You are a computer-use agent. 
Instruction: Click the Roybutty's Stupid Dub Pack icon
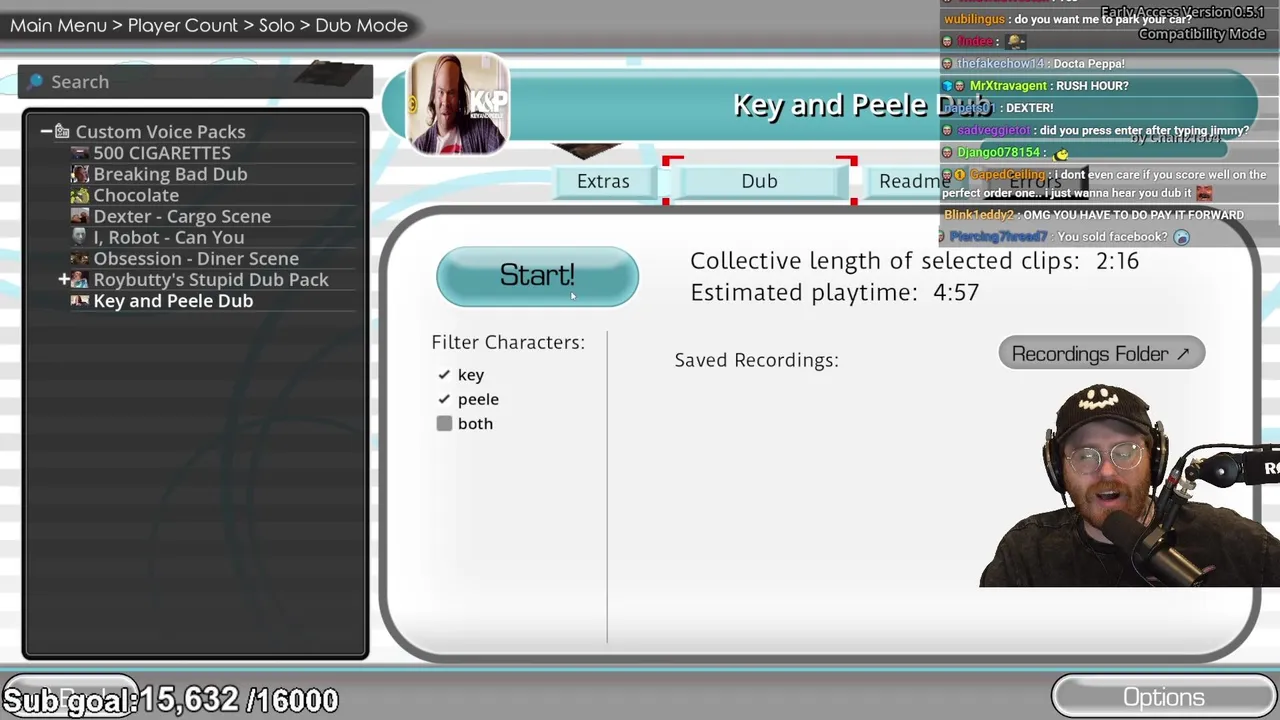point(80,279)
